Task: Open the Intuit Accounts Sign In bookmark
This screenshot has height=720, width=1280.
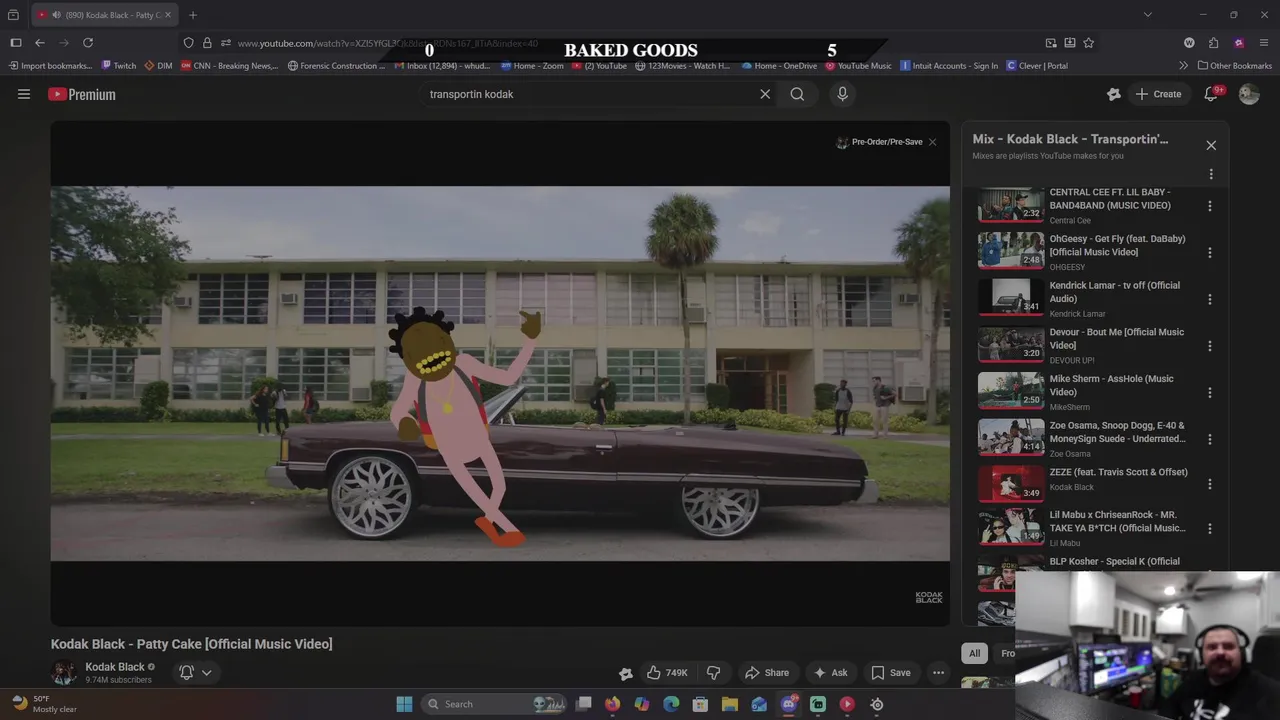Action: 949,66
